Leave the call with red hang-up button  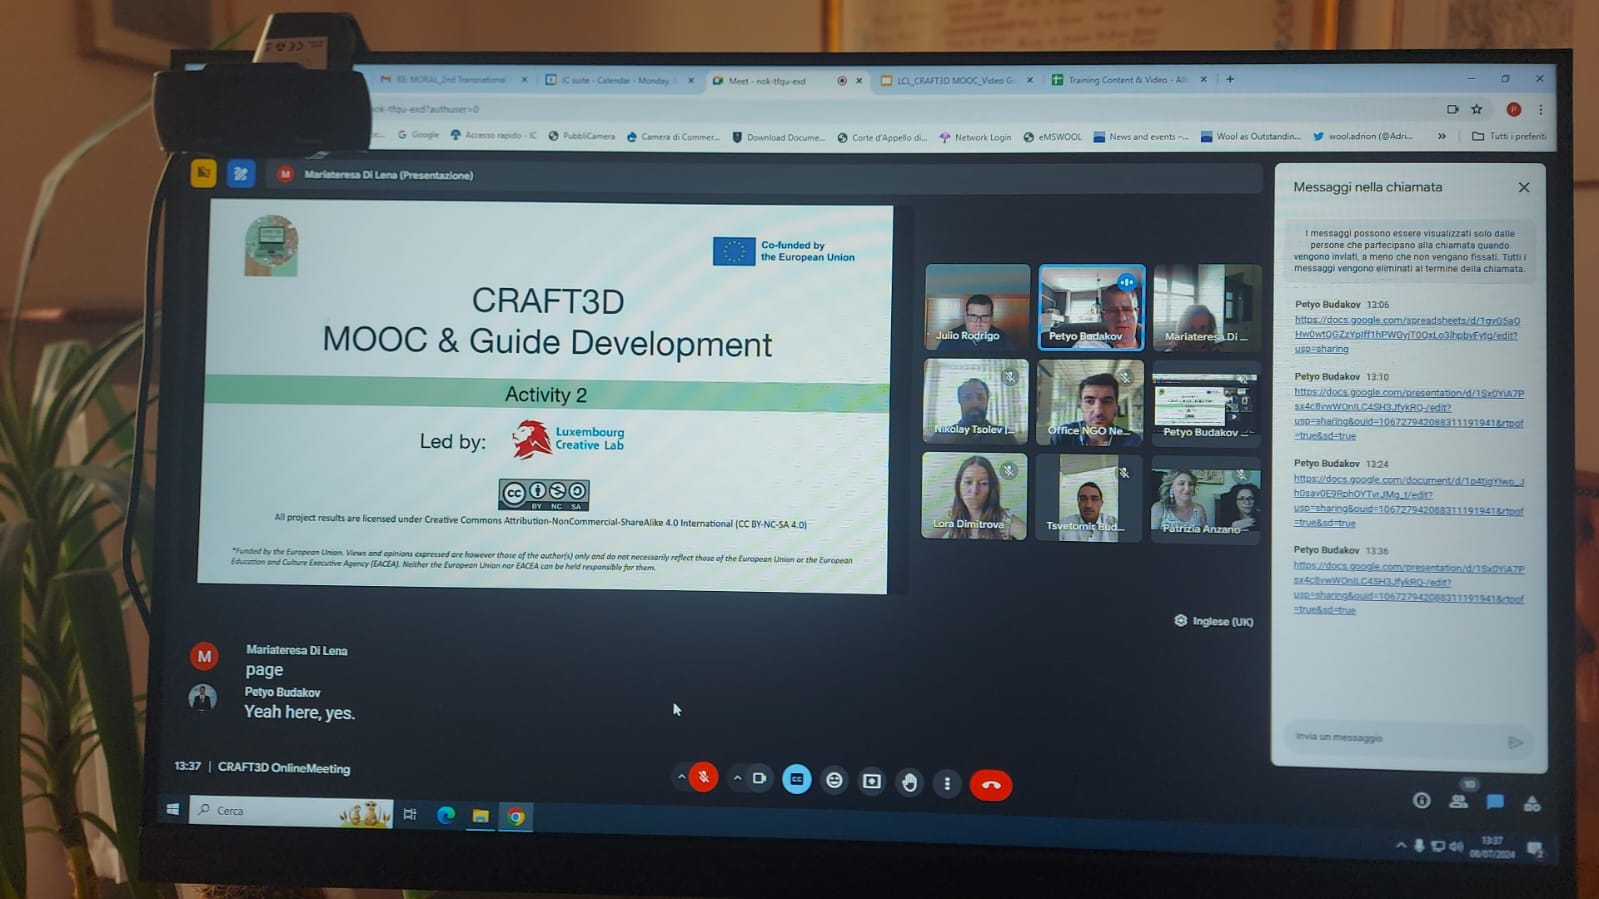tap(991, 785)
